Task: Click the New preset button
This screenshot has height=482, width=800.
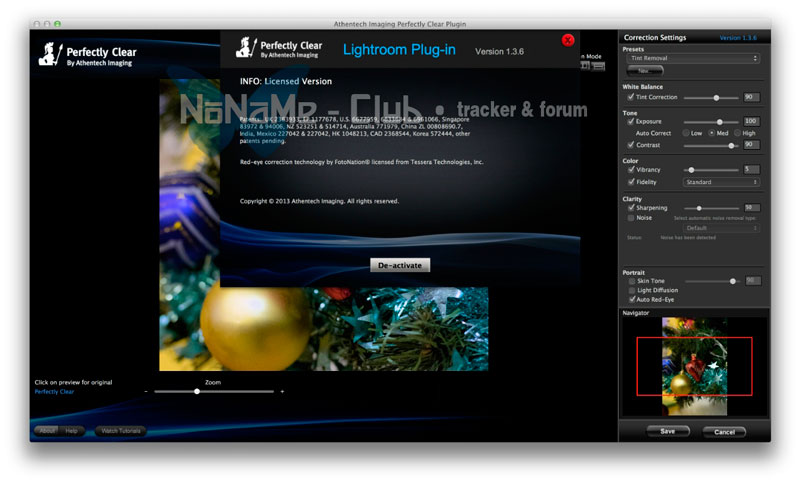Action: (645, 71)
